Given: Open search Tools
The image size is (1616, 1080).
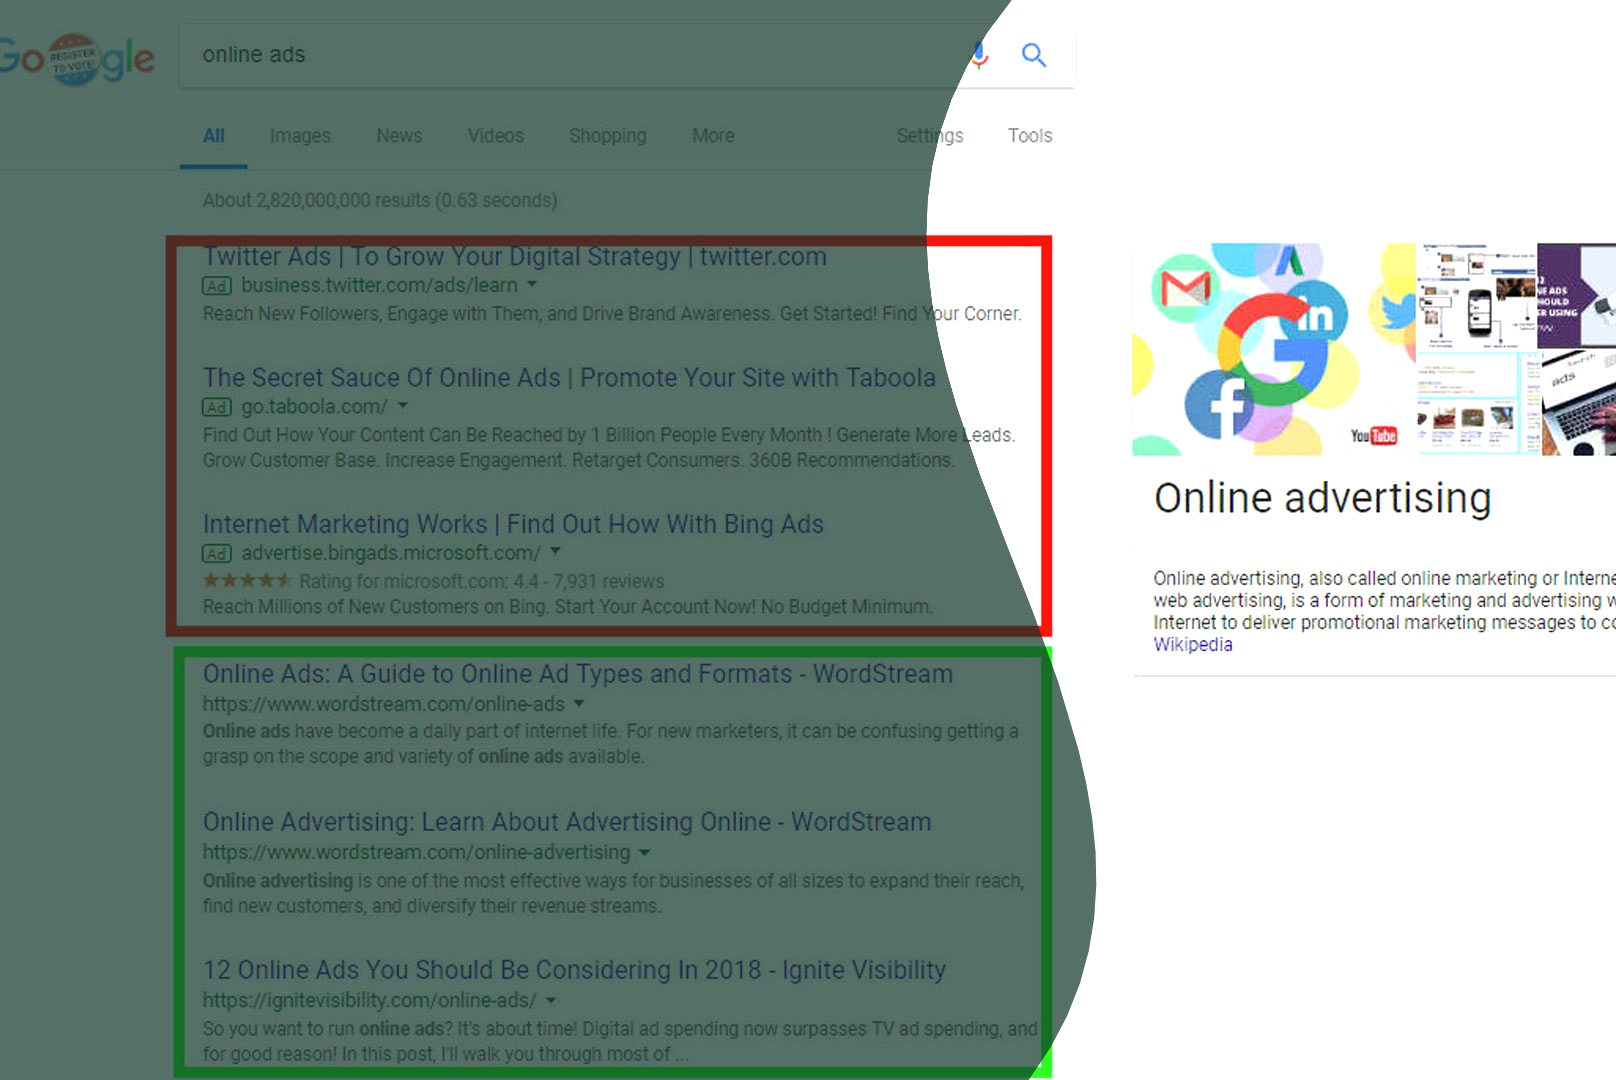Looking at the screenshot, I should [1030, 136].
